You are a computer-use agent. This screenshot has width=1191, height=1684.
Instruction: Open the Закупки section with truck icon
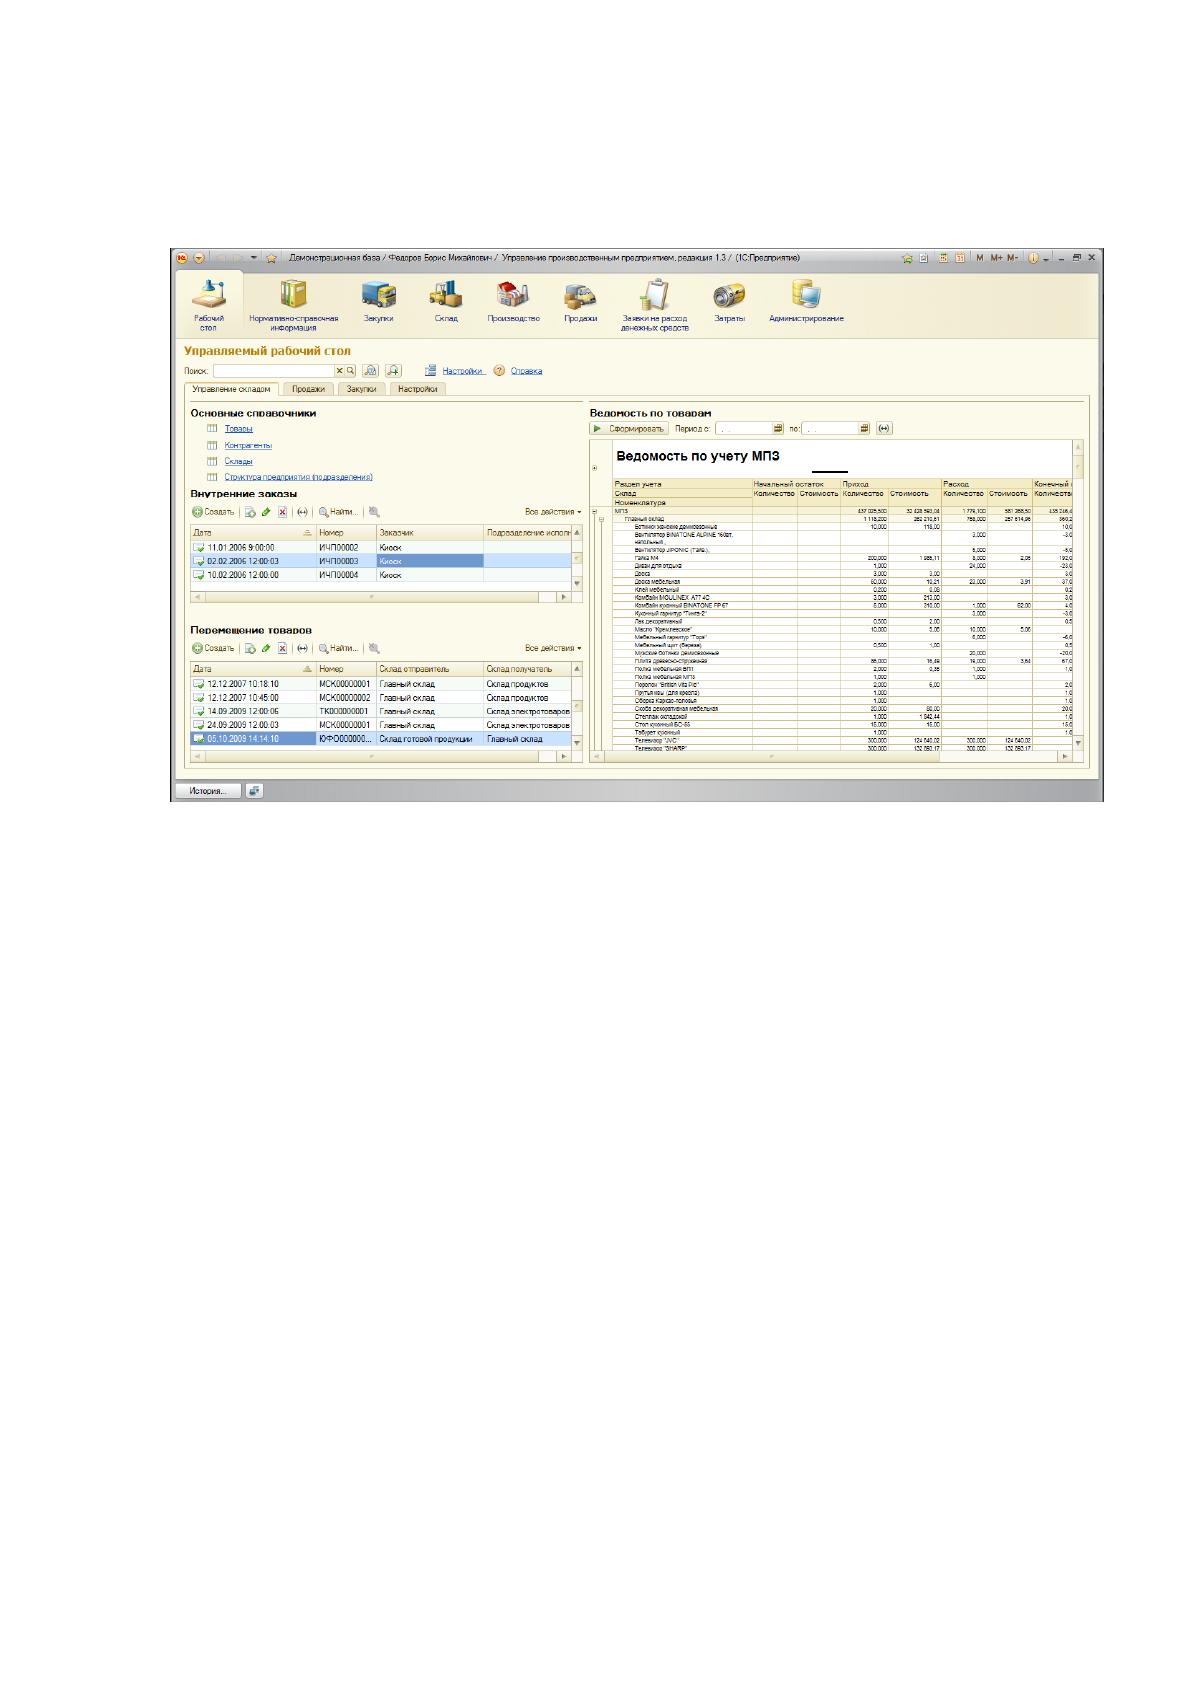[378, 300]
